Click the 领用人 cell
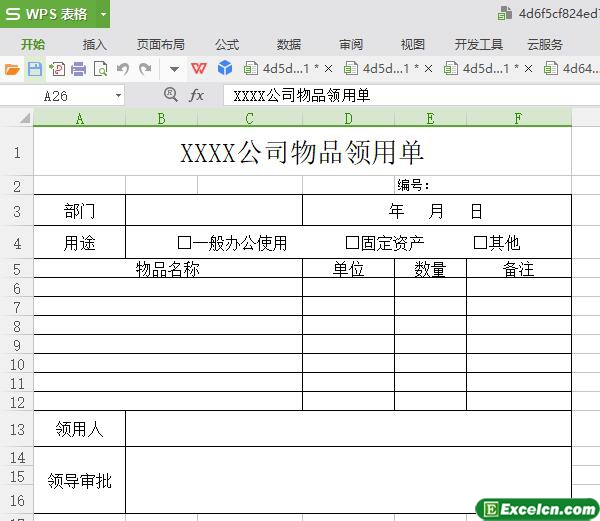This screenshot has height=521, width=600. pyautogui.click(x=80, y=429)
